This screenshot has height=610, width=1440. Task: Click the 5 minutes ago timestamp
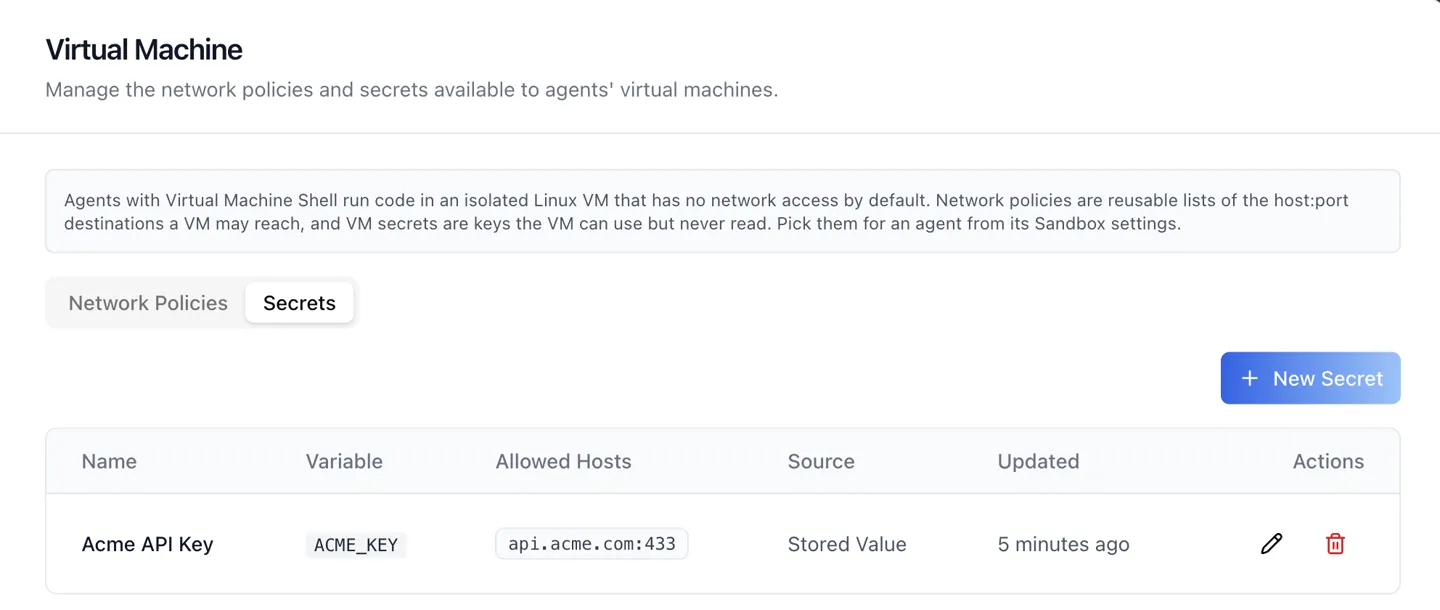coord(1063,544)
